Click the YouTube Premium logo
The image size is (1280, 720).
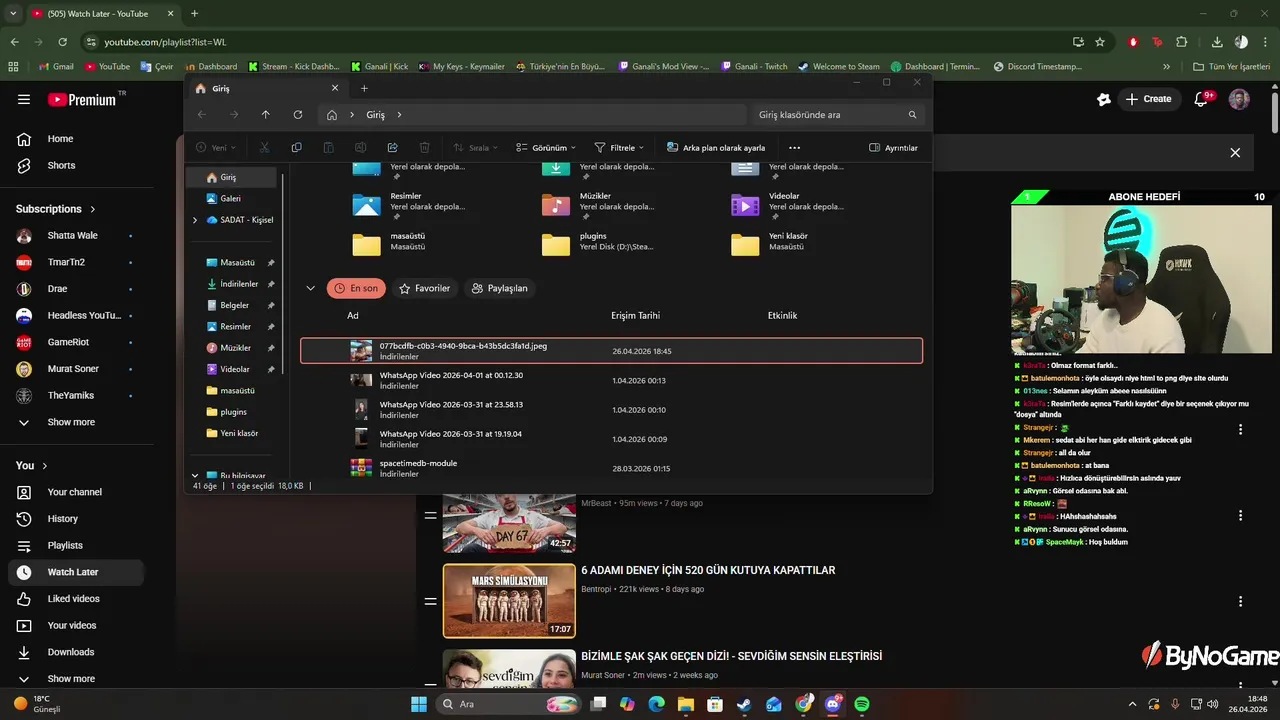tap(84, 99)
